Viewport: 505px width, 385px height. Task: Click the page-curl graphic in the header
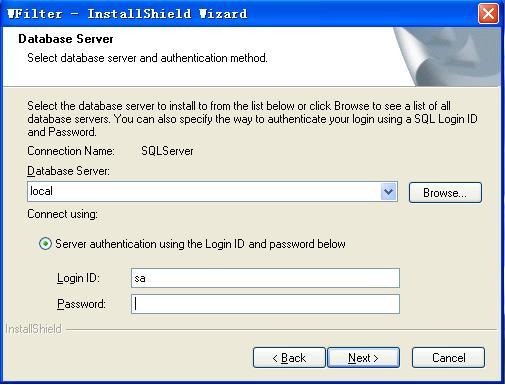click(x=448, y=57)
